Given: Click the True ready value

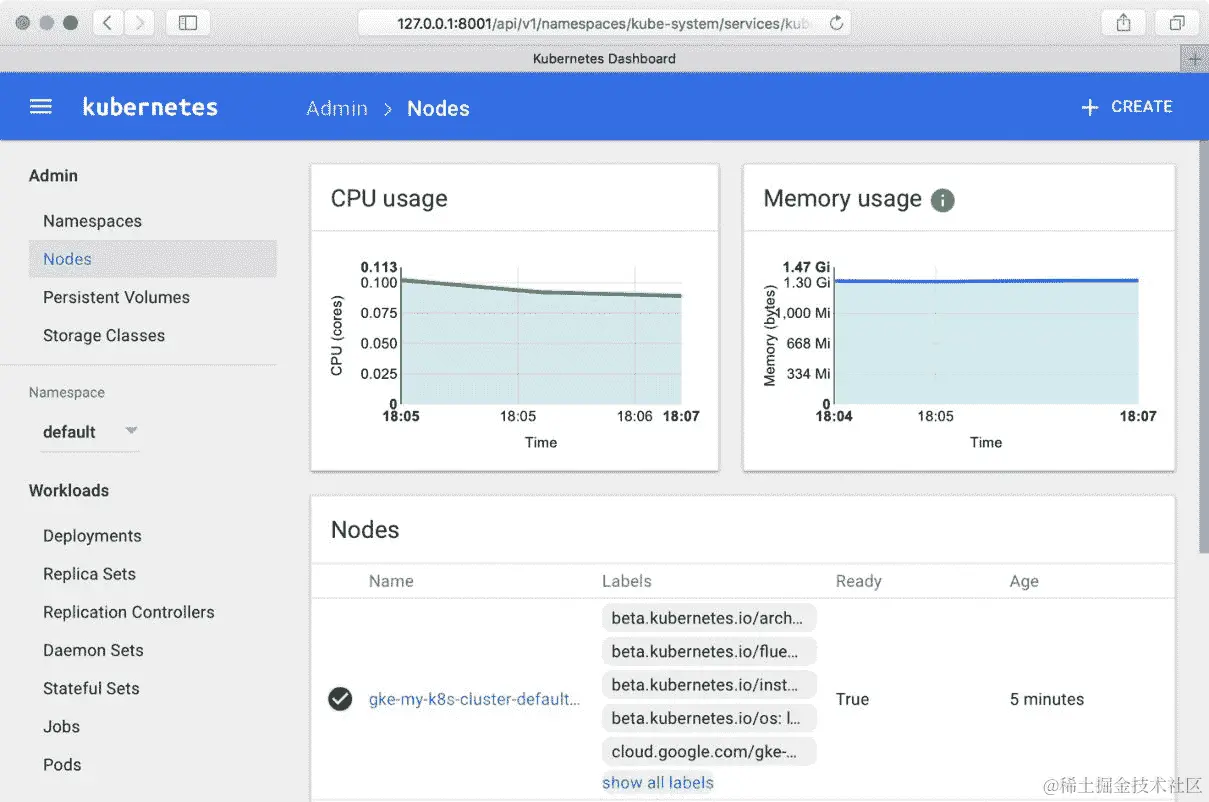Looking at the screenshot, I should tap(852, 699).
